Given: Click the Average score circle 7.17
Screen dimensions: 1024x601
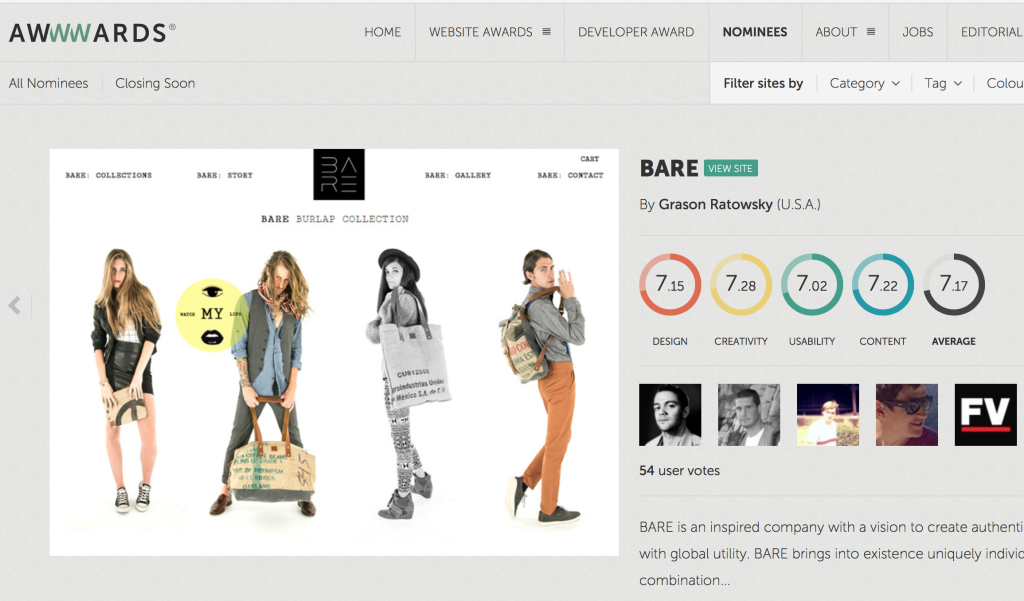Looking at the screenshot, I should (x=953, y=284).
